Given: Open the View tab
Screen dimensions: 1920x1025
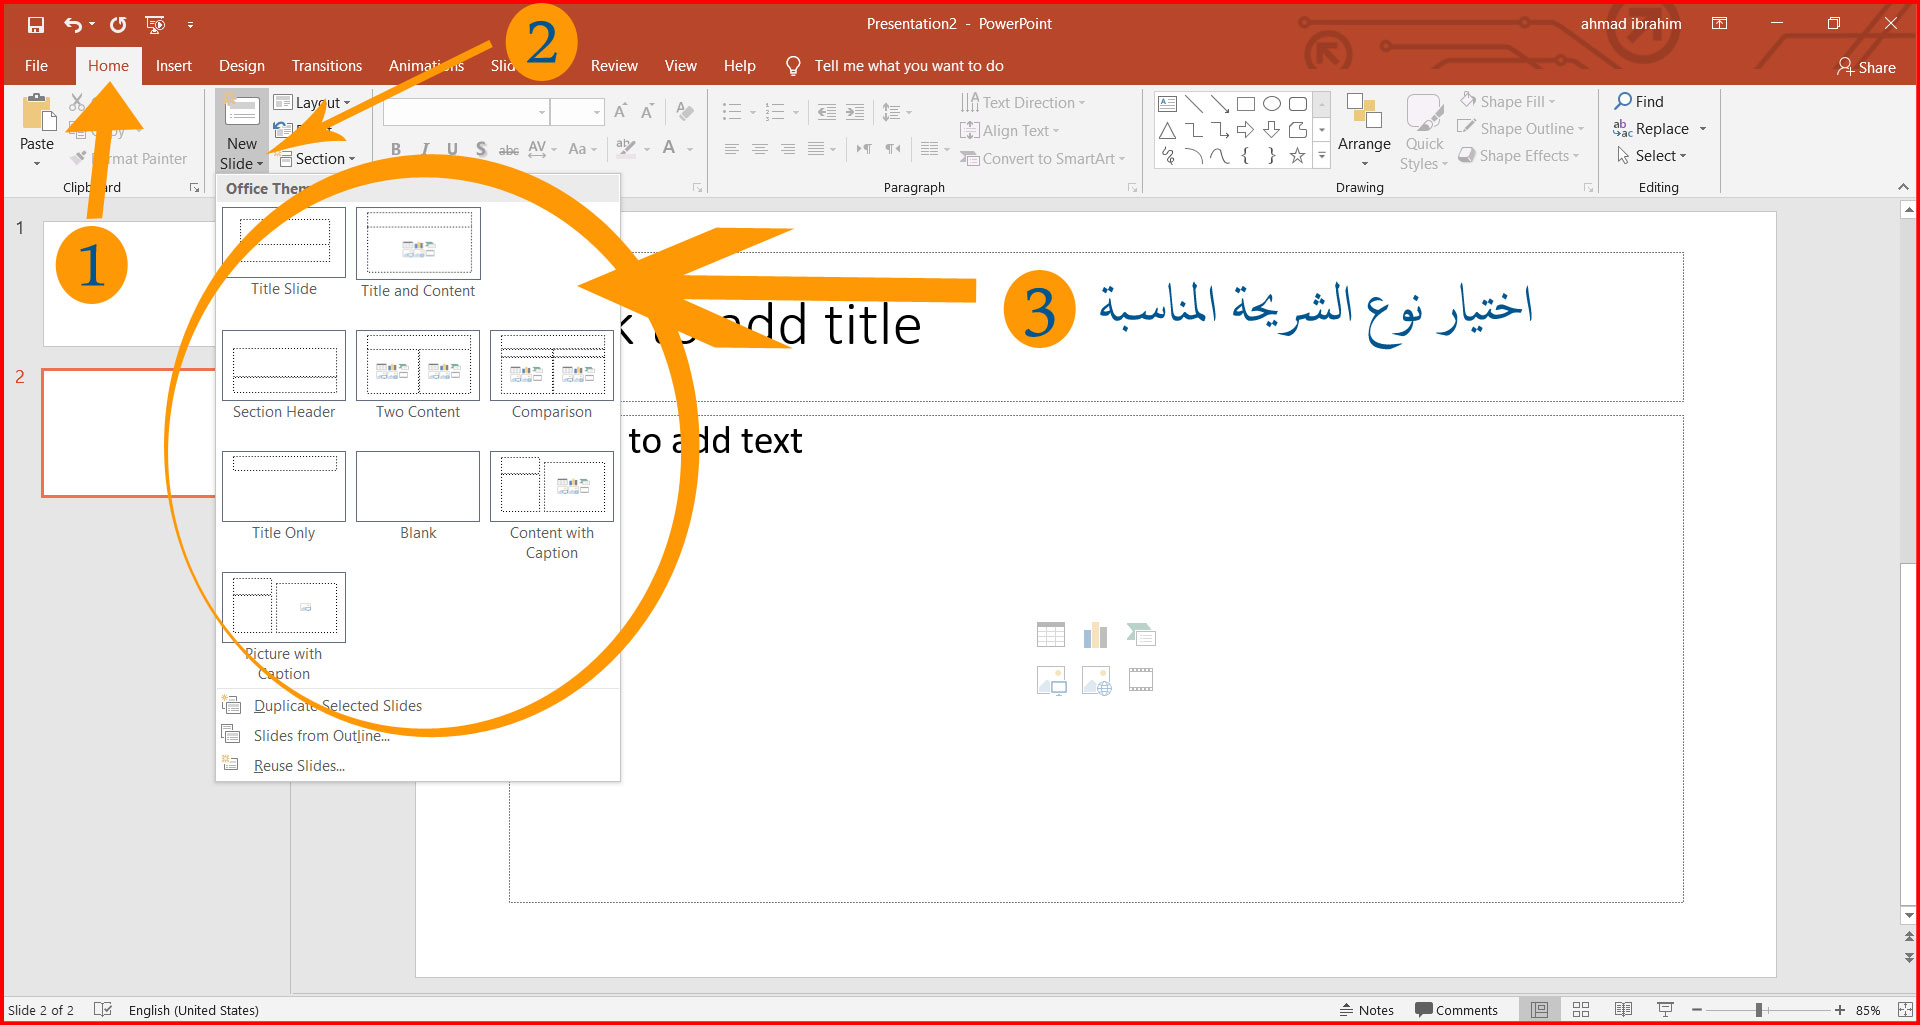Looking at the screenshot, I should tap(680, 65).
